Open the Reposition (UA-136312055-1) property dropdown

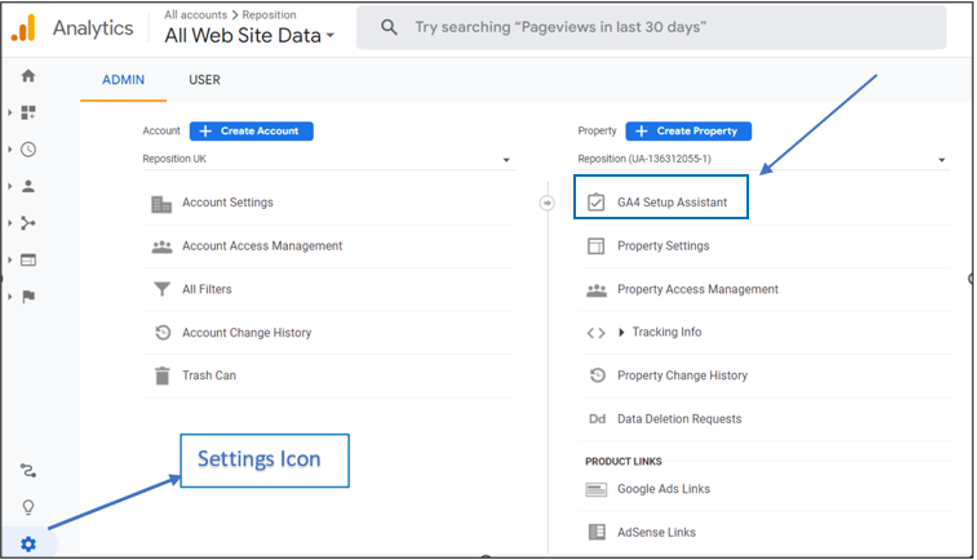click(x=763, y=159)
